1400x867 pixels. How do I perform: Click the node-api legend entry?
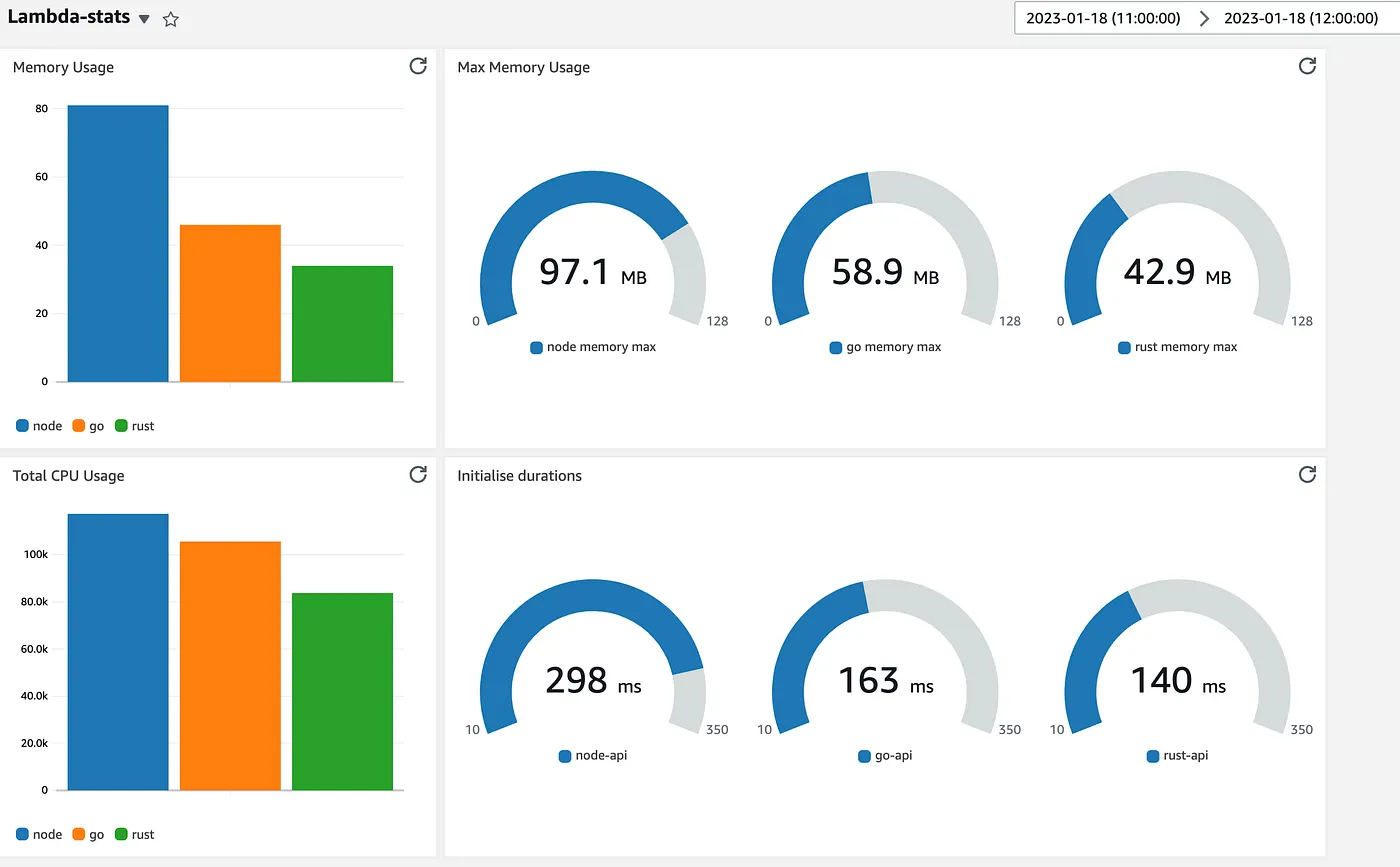[593, 756]
